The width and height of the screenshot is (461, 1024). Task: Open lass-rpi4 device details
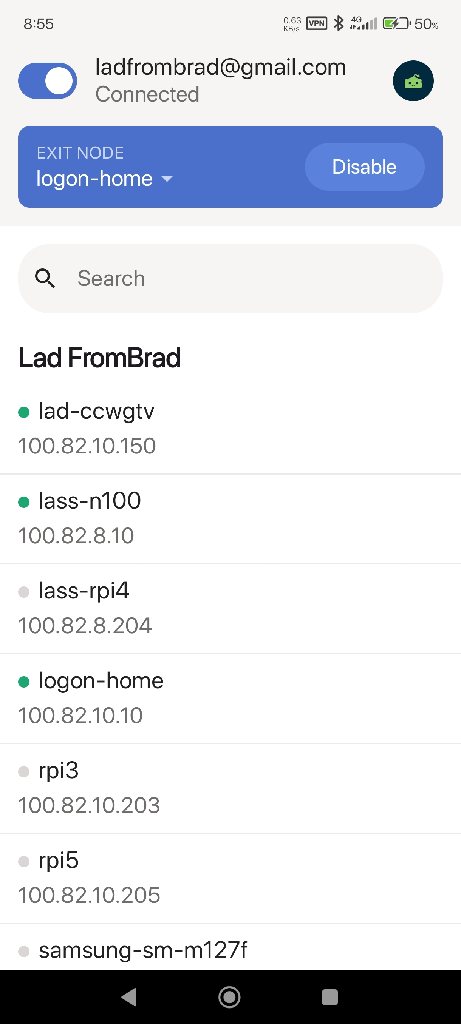click(x=230, y=609)
